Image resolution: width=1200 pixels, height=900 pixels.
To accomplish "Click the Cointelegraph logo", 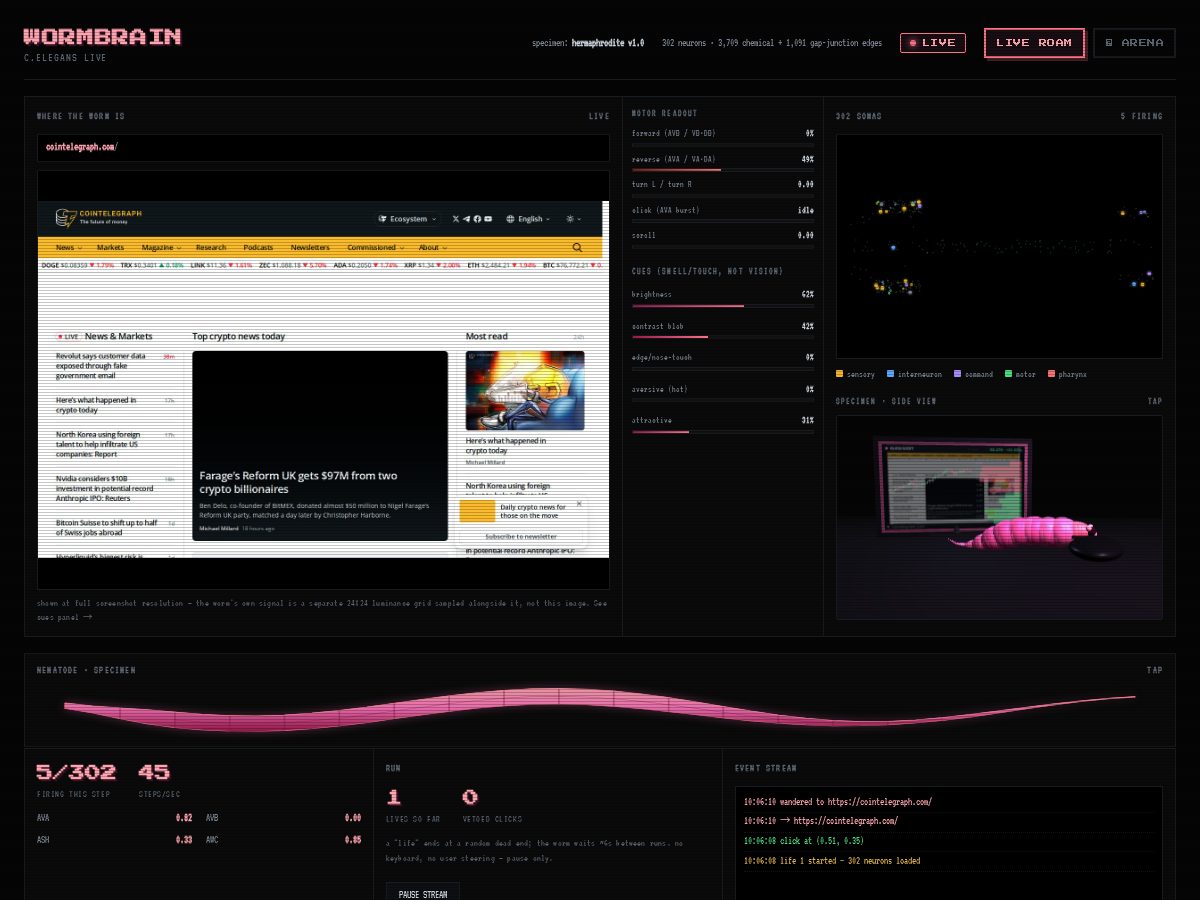I will point(99,217).
